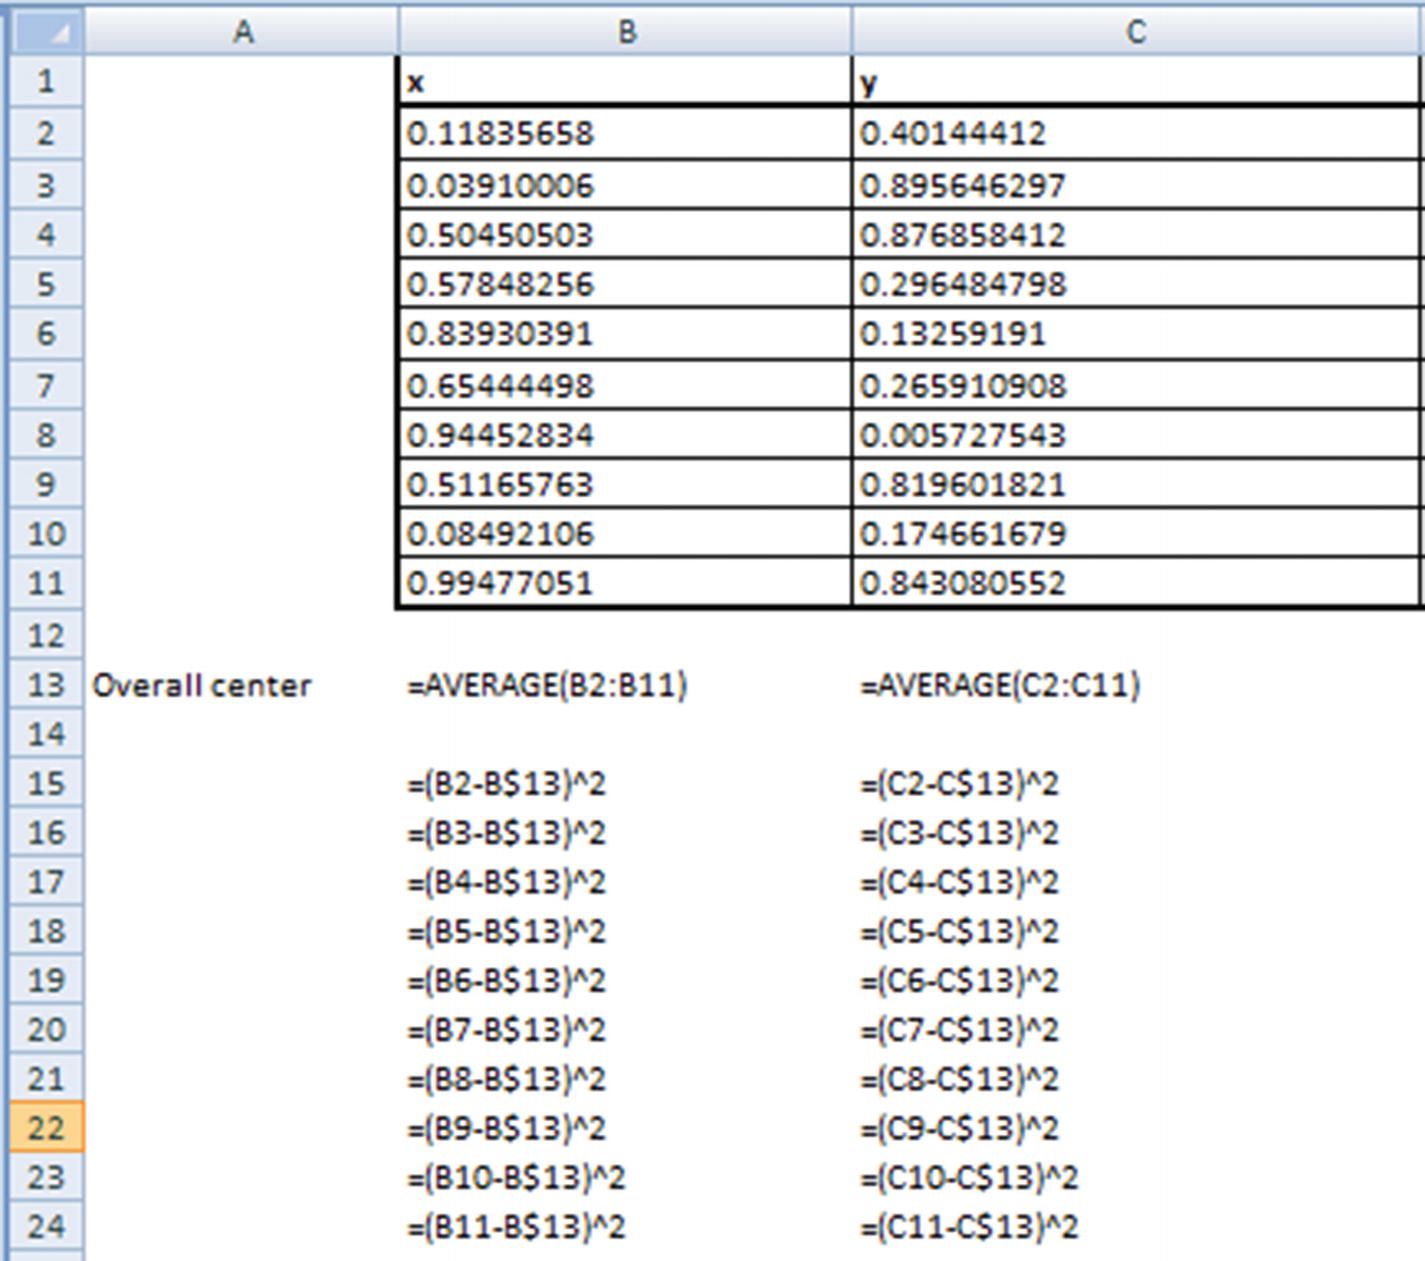Select column A header
Image resolution: width=1425 pixels, height=1261 pixels.
[242, 32]
